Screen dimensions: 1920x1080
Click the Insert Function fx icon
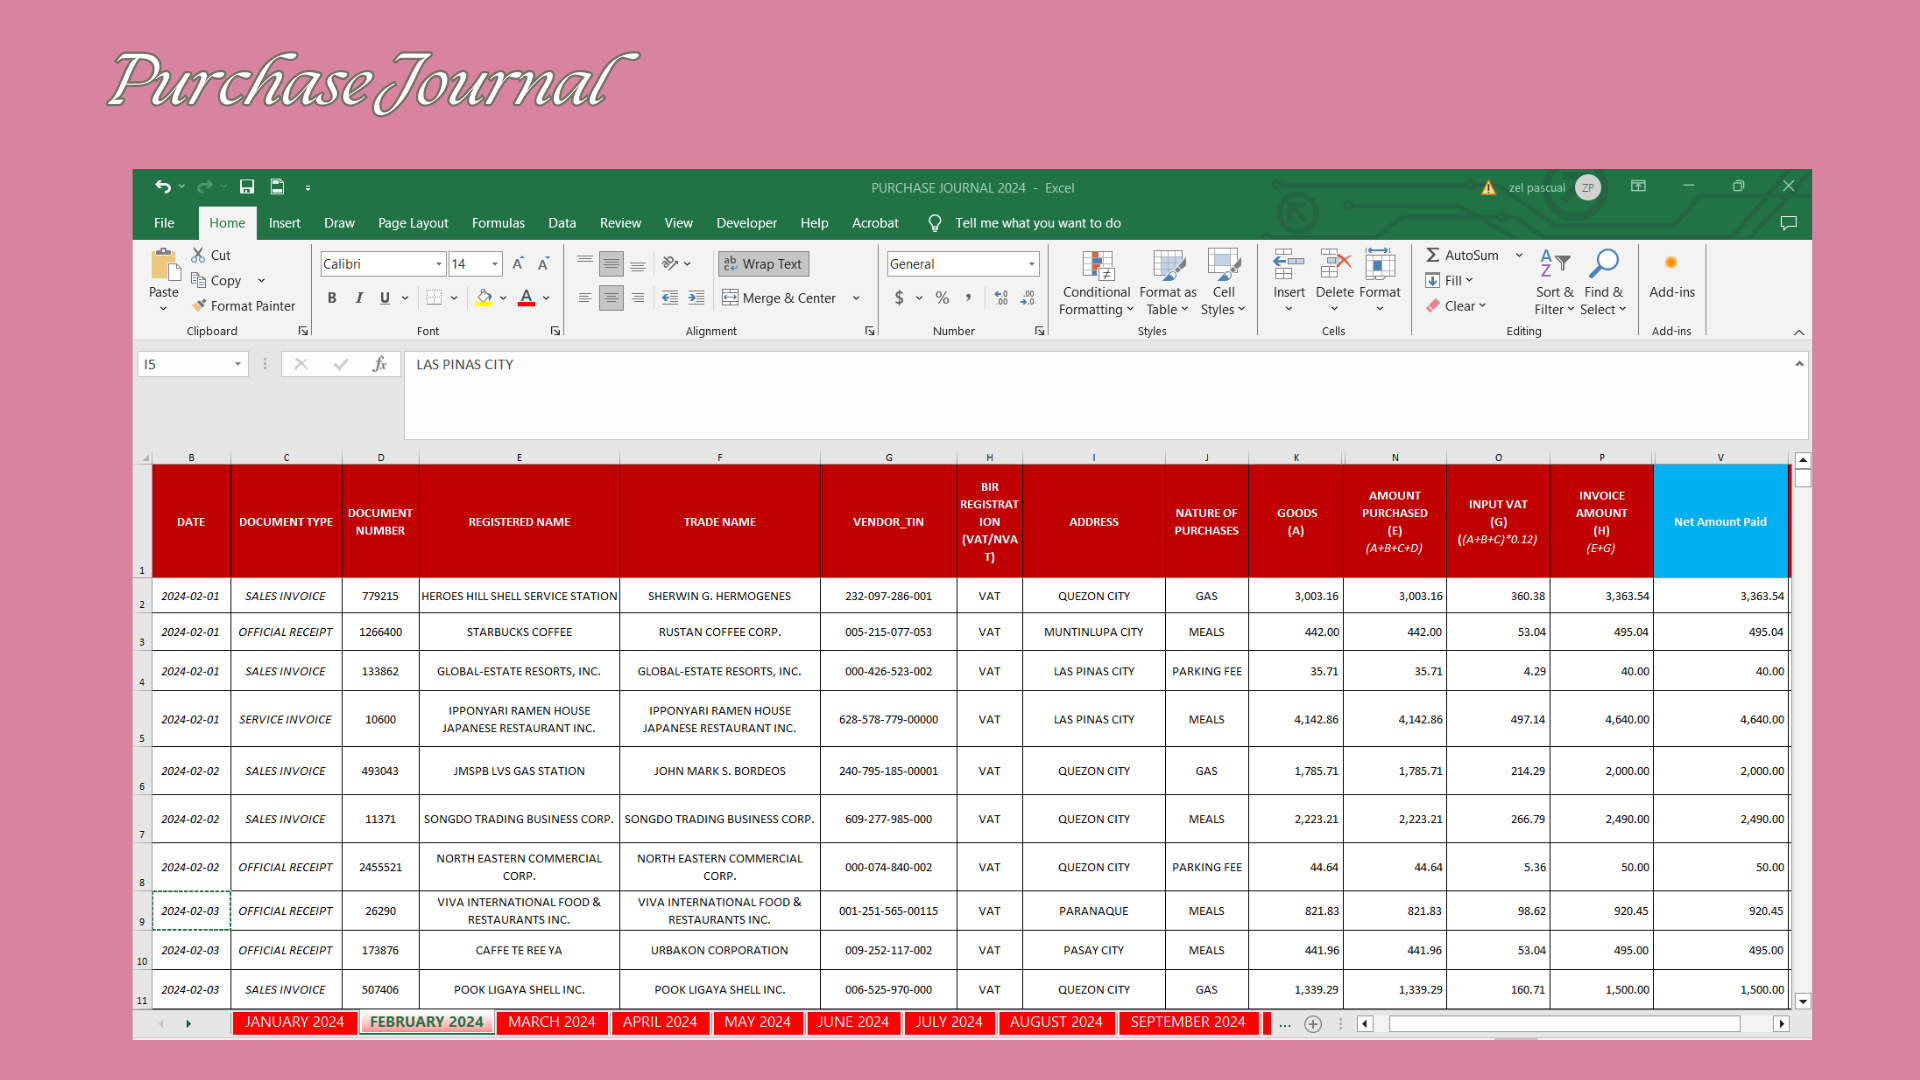[379, 365]
